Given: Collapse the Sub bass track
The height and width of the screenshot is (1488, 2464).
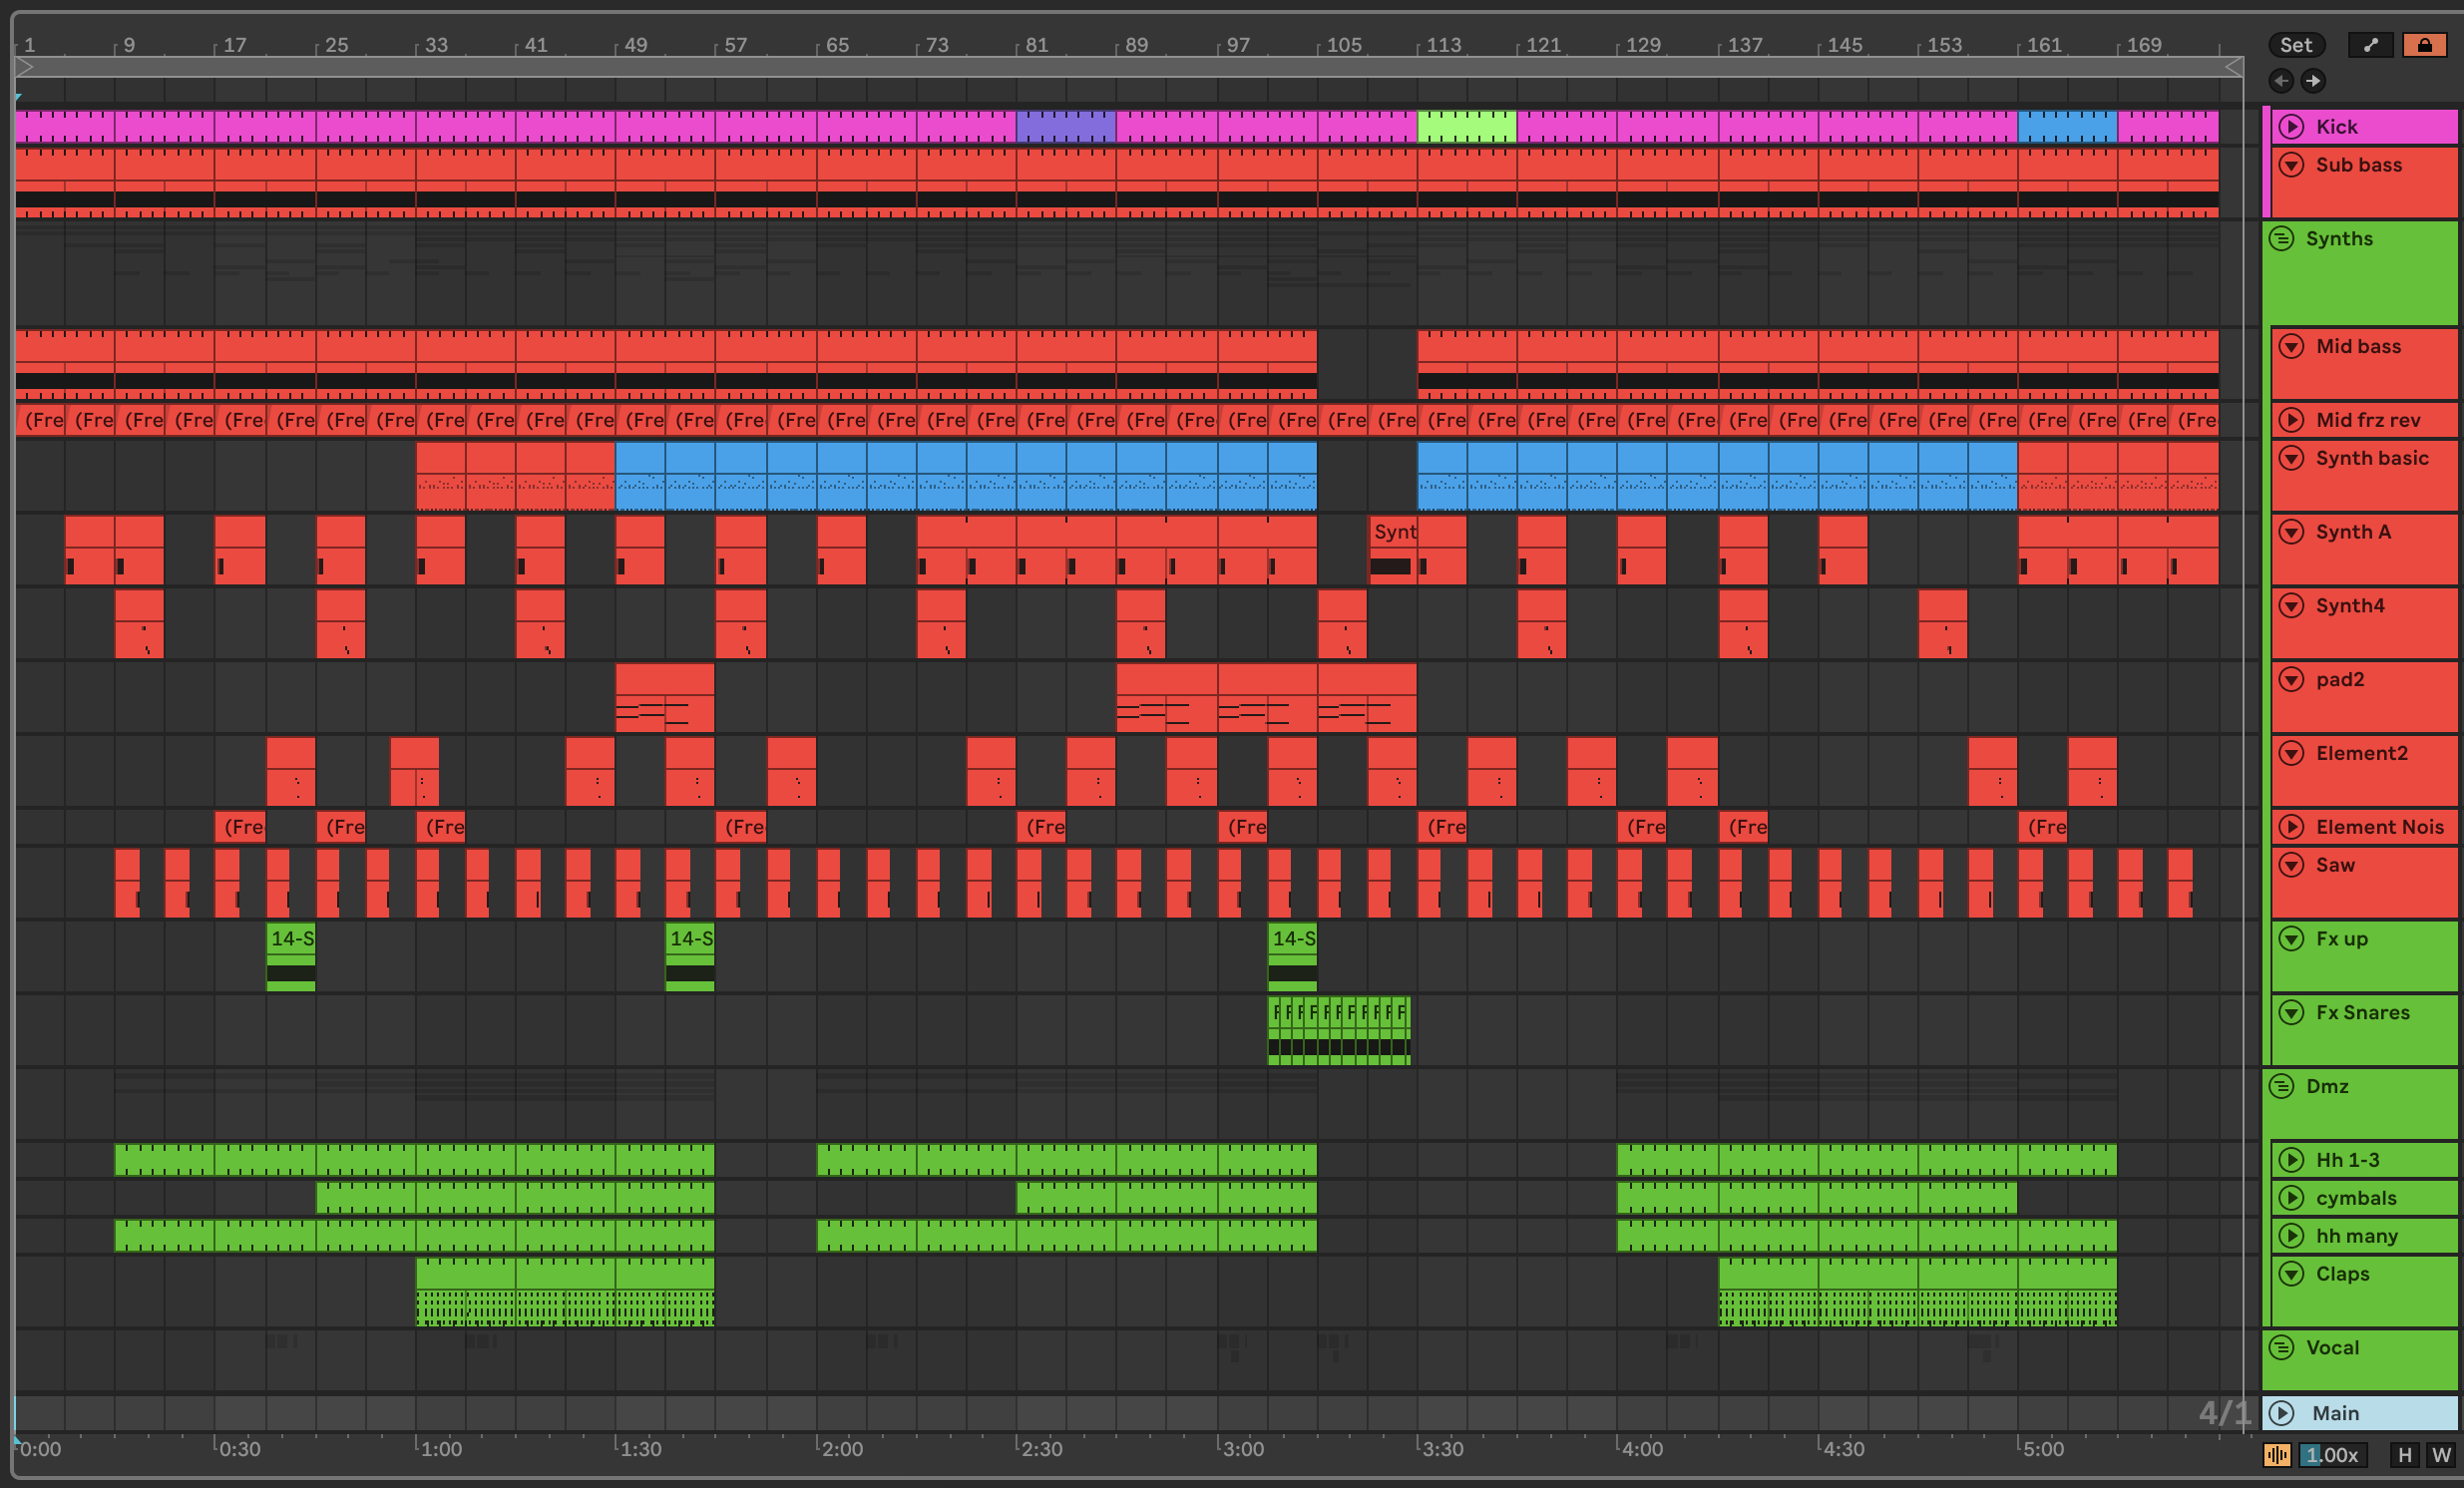Looking at the screenshot, I should tap(2291, 165).
